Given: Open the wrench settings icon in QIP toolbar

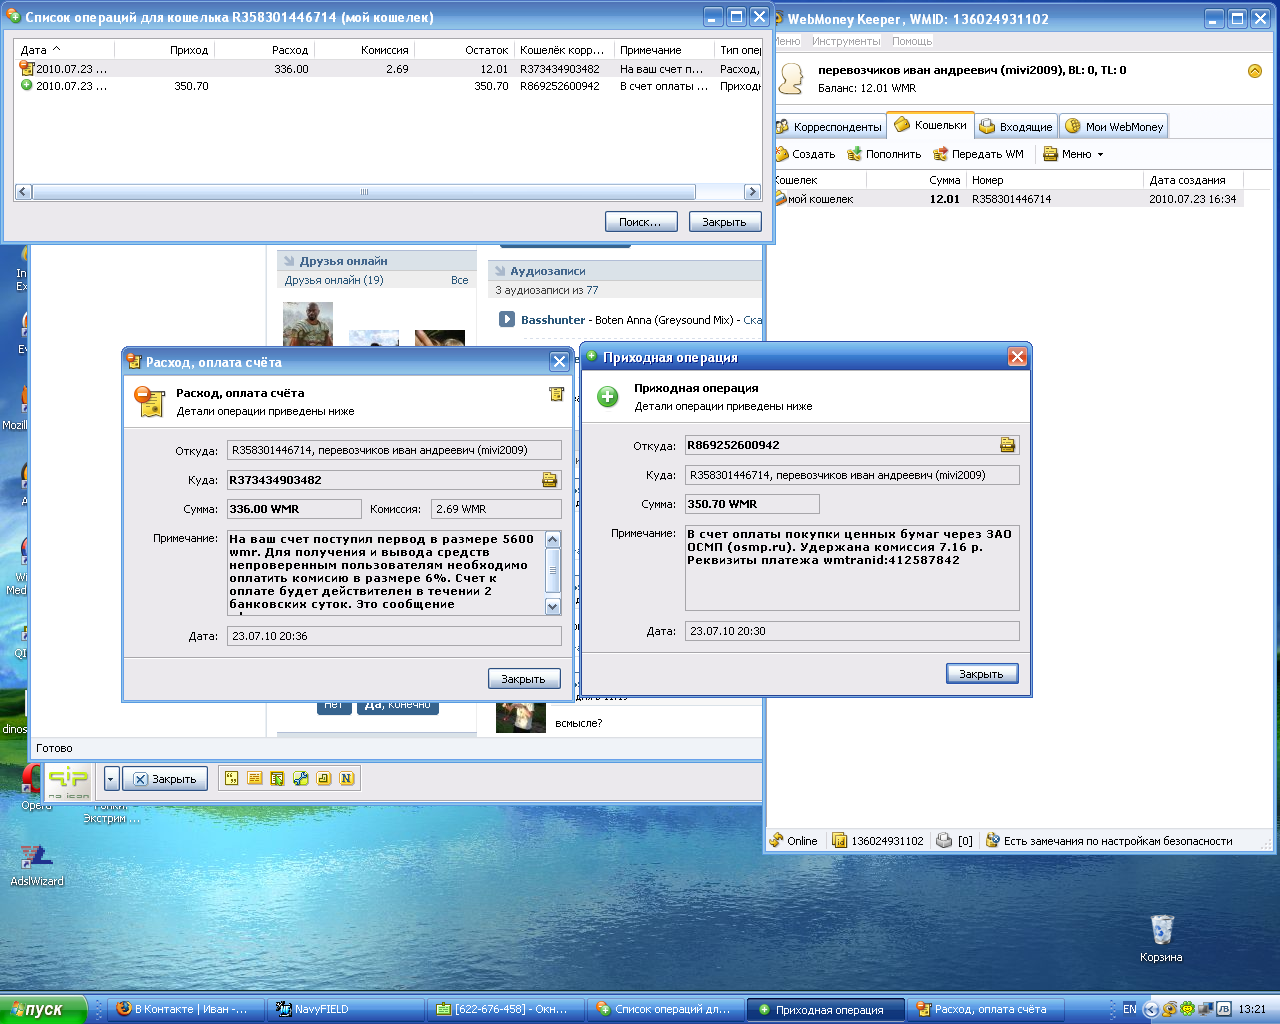Looking at the screenshot, I should [x=300, y=778].
